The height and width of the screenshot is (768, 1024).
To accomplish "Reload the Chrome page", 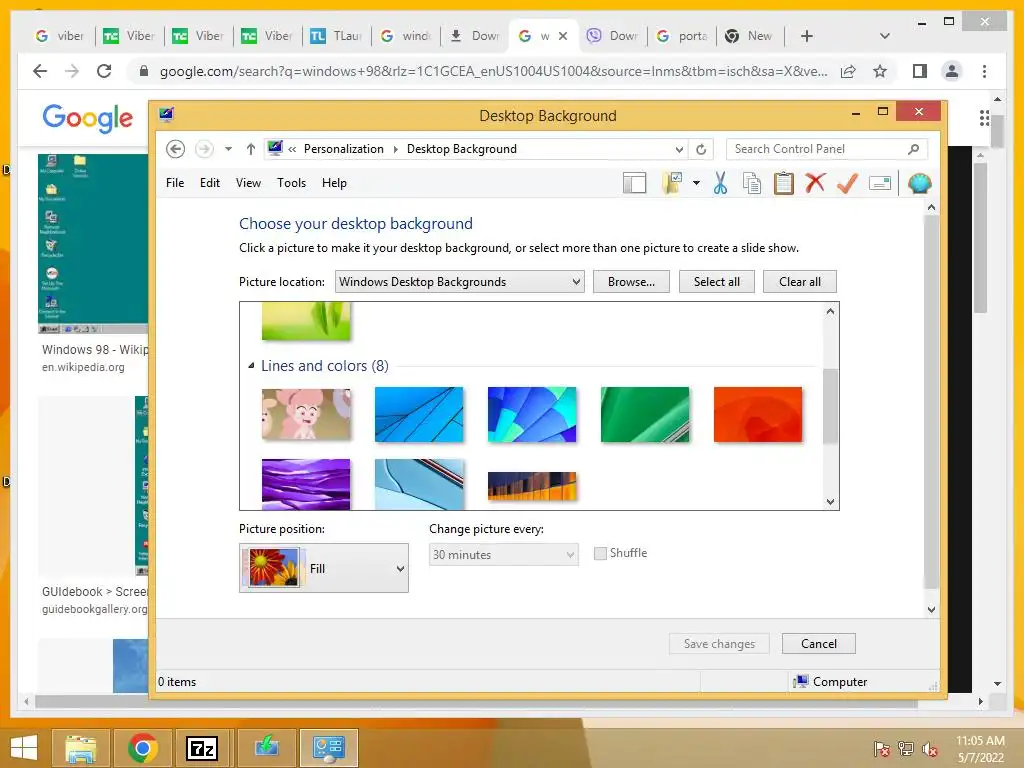I will tap(104, 71).
